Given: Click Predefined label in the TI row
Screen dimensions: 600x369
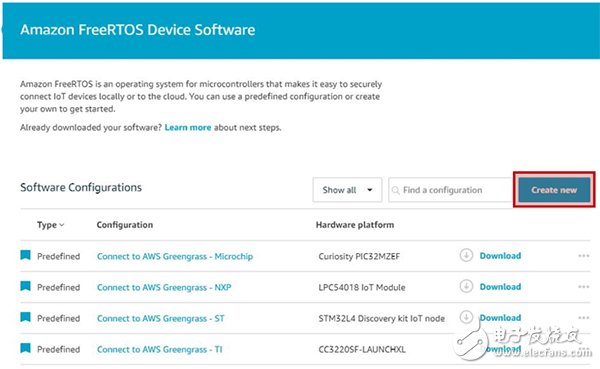Looking at the screenshot, I should pos(59,349).
